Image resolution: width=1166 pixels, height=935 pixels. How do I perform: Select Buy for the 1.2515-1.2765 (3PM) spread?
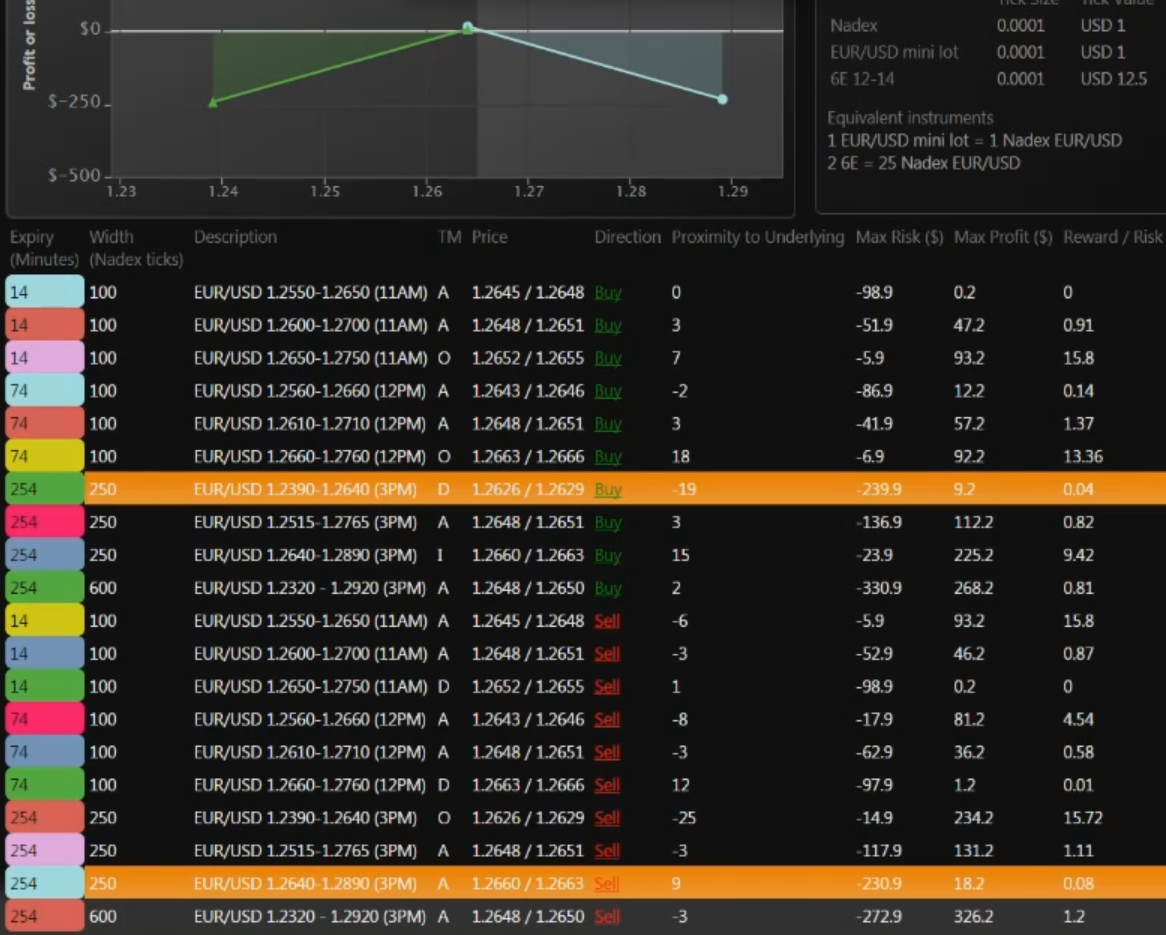(608, 522)
